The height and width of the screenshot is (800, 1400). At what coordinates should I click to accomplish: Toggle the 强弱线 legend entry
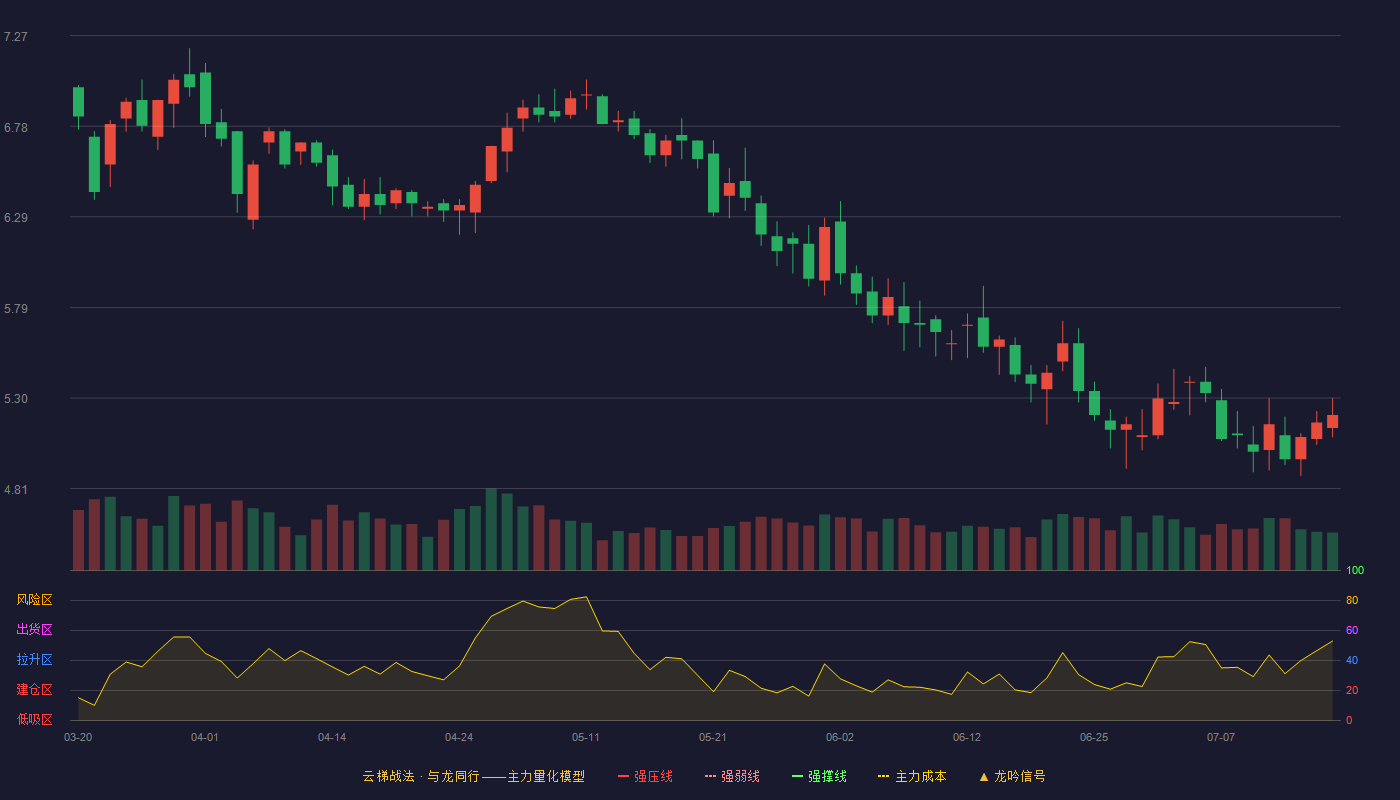732,776
